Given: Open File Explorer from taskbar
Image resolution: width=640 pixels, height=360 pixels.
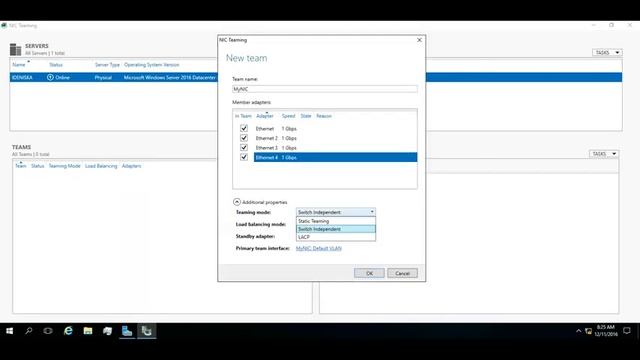Looking at the screenshot, I should tap(88, 331).
